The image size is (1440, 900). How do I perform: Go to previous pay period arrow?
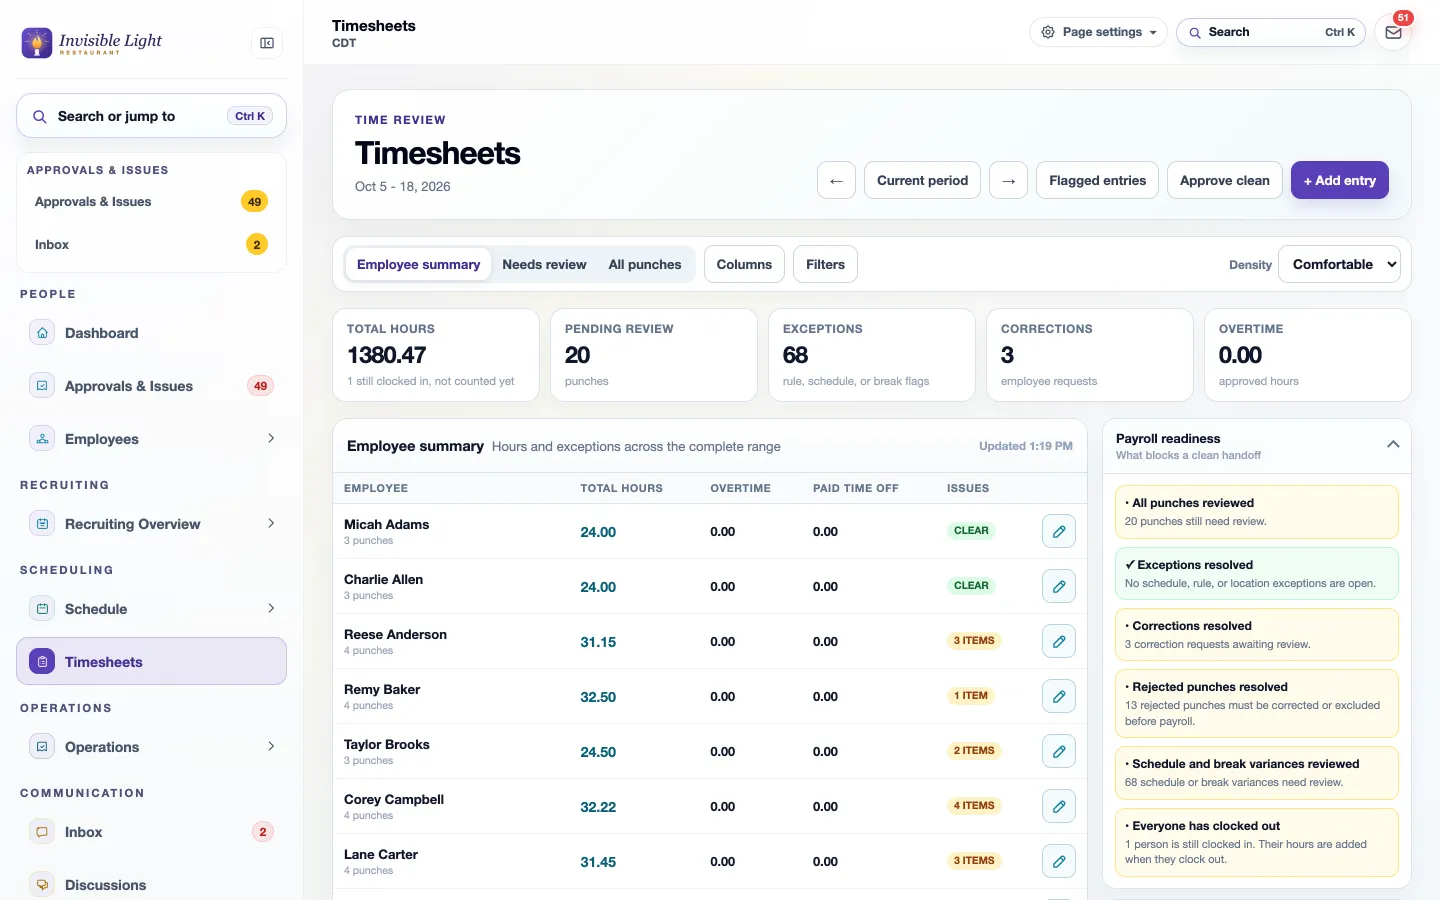(x=836, y=181)
